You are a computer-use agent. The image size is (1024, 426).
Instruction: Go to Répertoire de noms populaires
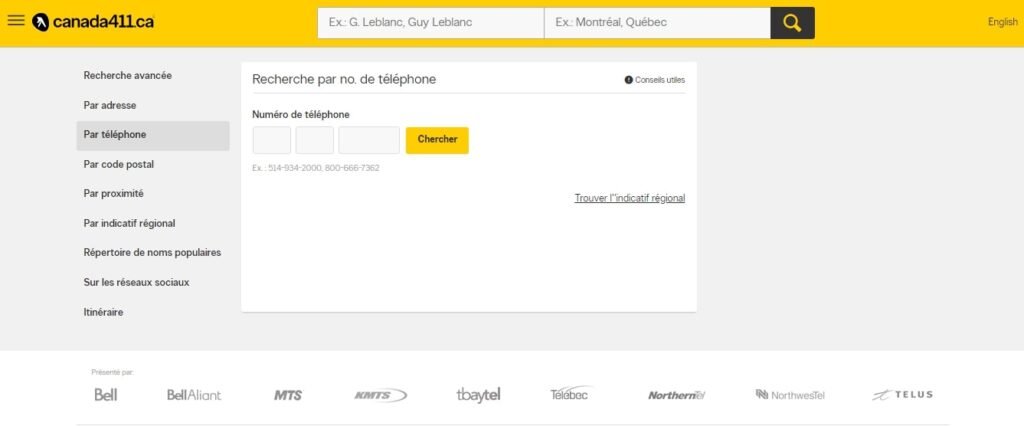(x=152, y=253)
